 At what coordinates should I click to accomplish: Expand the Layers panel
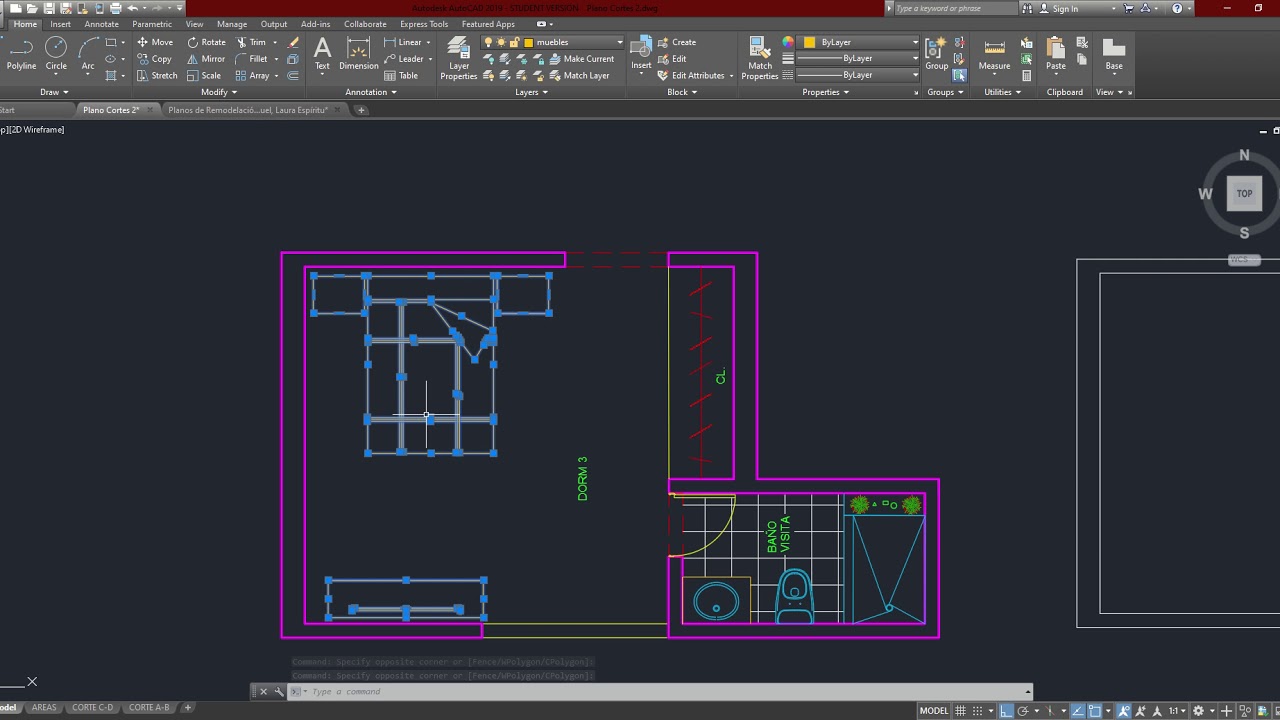point(531,92)
